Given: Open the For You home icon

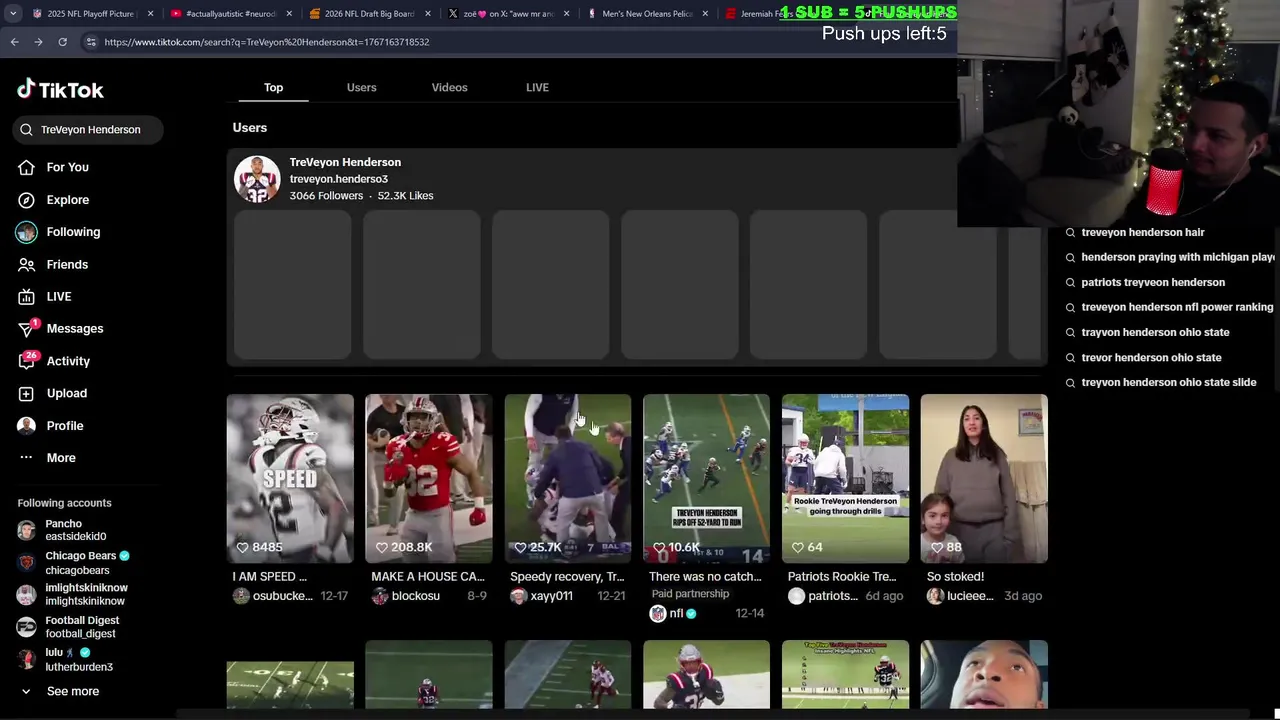Looking at the screenshot, I should (27, 167).
